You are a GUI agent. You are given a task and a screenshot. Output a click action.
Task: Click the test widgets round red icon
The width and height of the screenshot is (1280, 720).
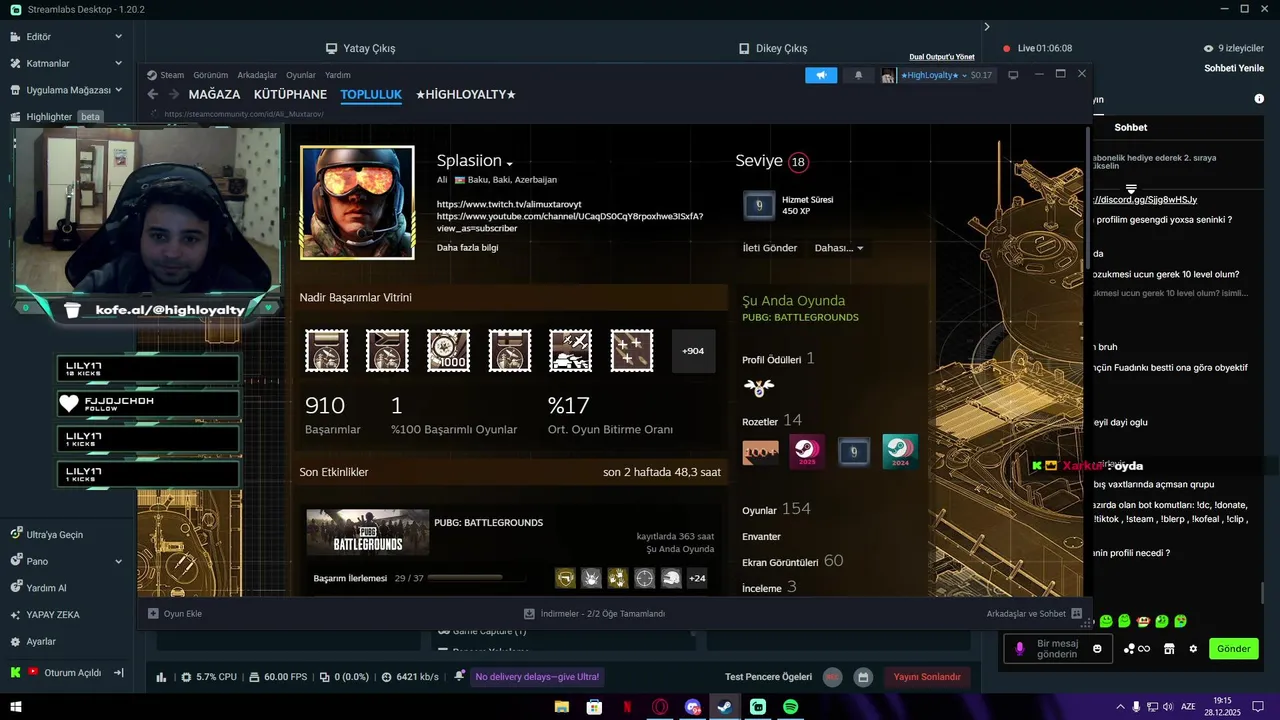pyautogui.click(x=832, y=677)
